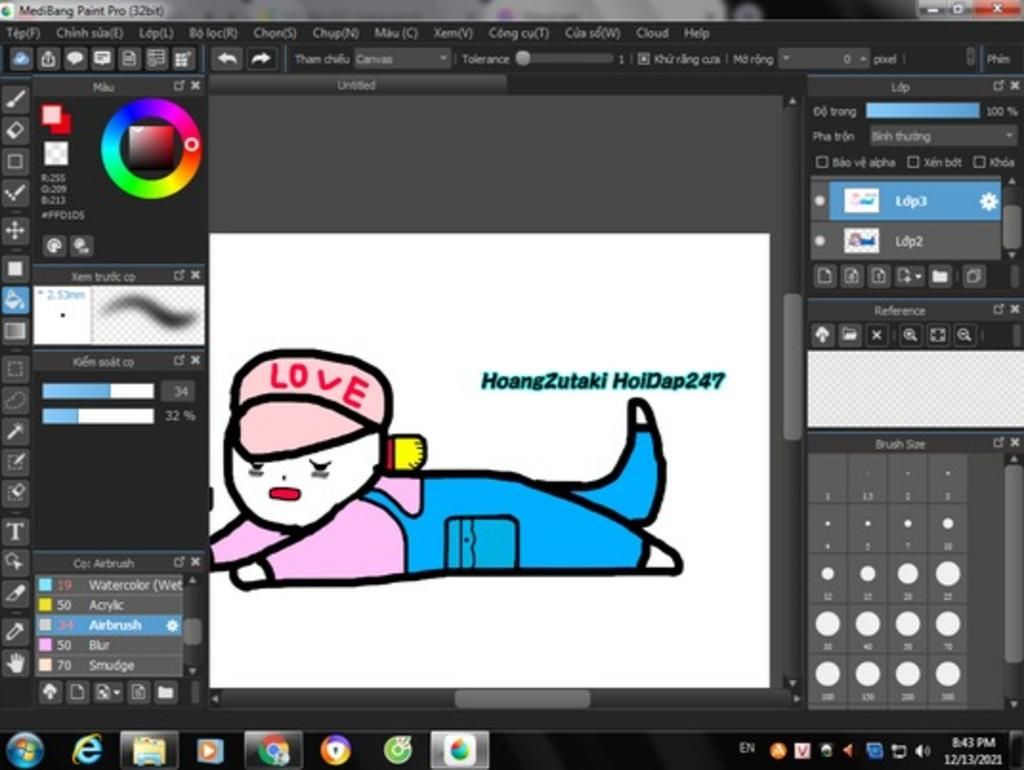
Task: Select the Blur brush
Action: [109, 645]
